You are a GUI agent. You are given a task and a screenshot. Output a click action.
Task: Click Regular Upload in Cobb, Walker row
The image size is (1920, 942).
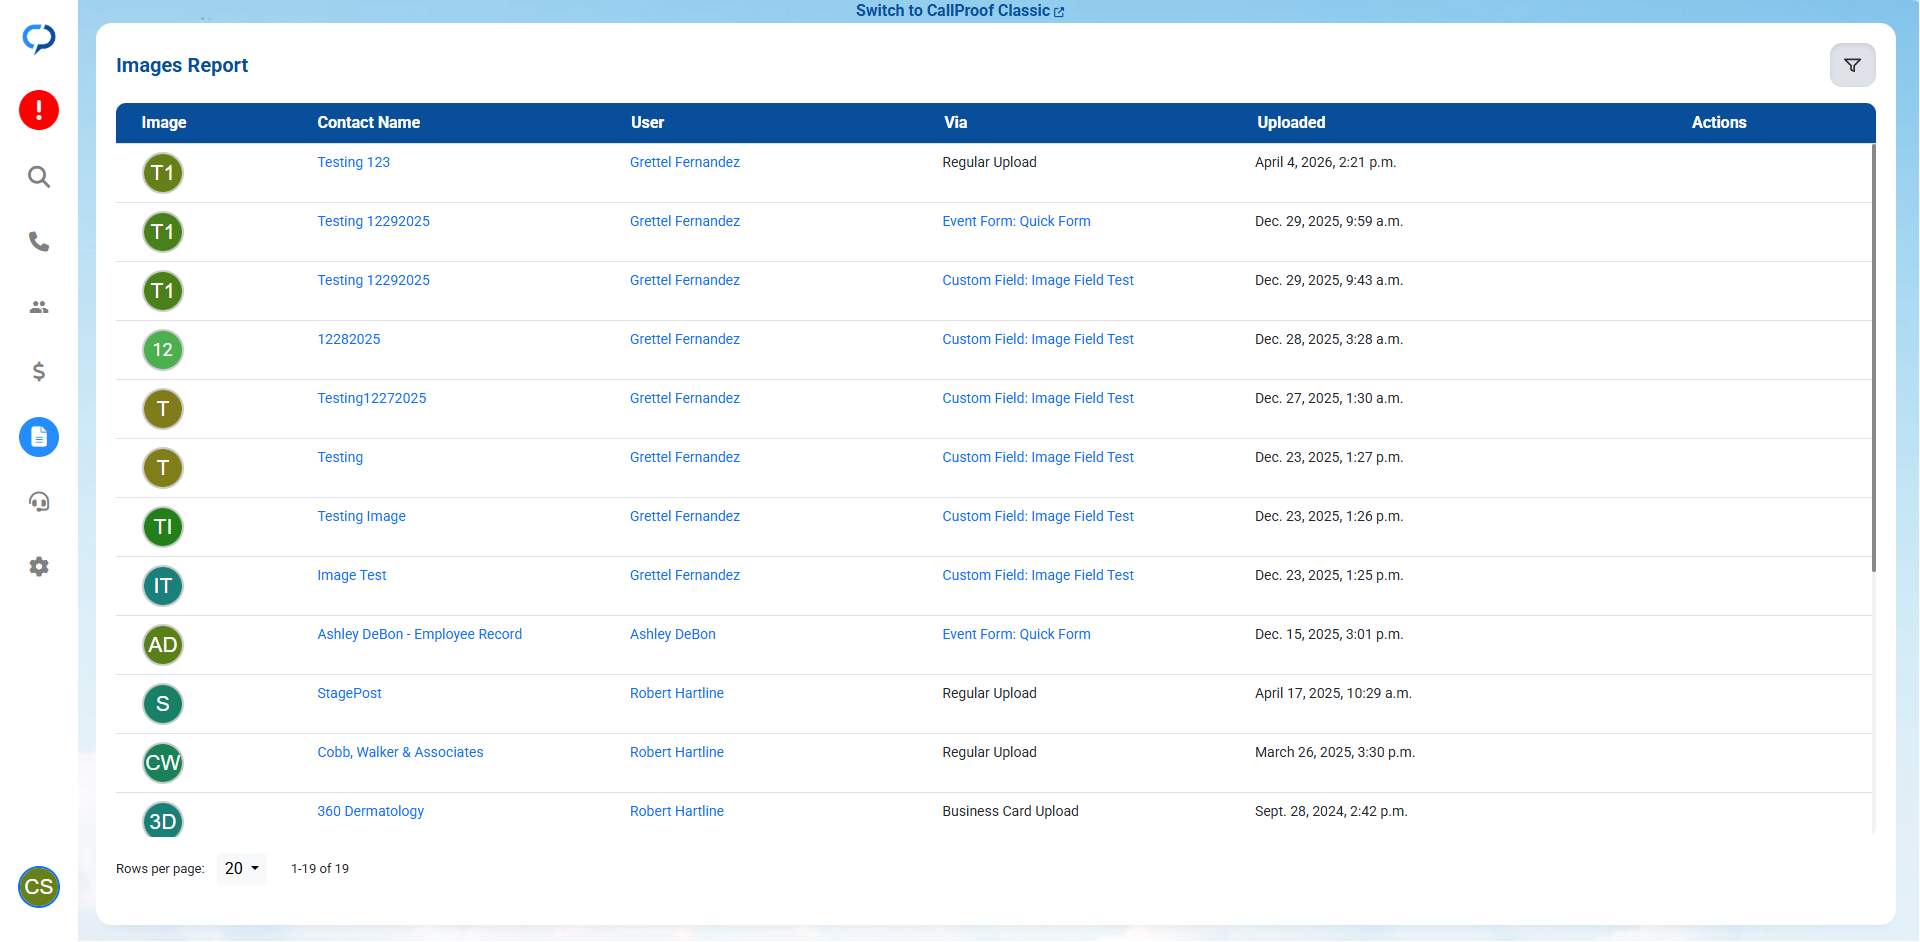click(989, 752)
